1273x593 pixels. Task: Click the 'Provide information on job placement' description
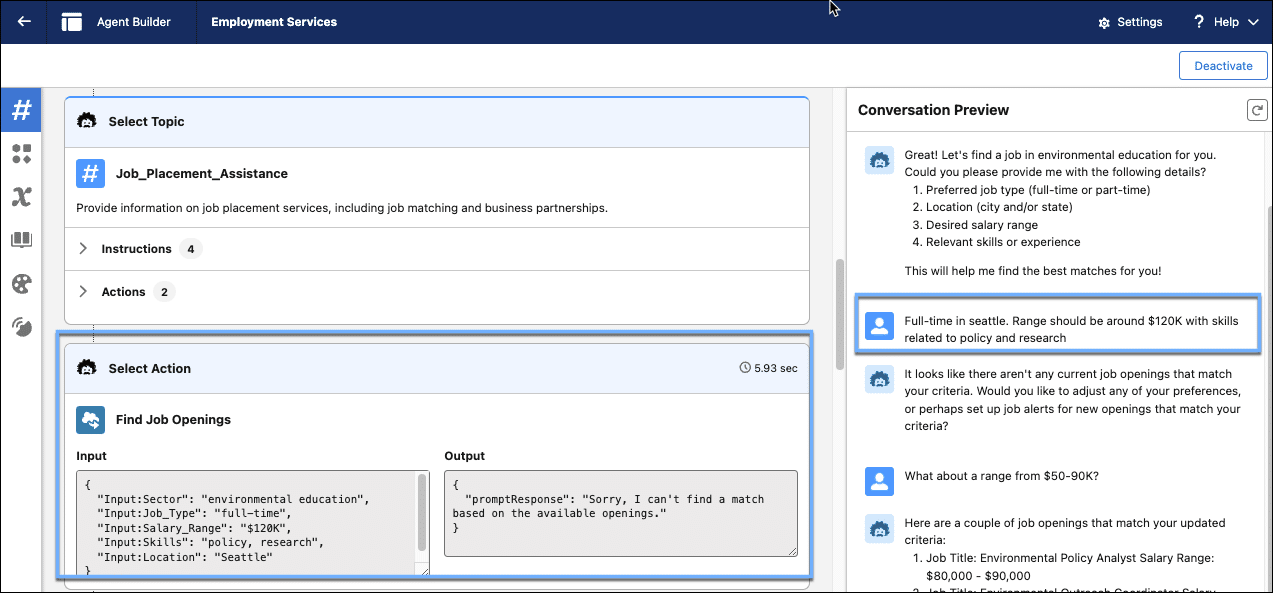[x=342, y=209]
